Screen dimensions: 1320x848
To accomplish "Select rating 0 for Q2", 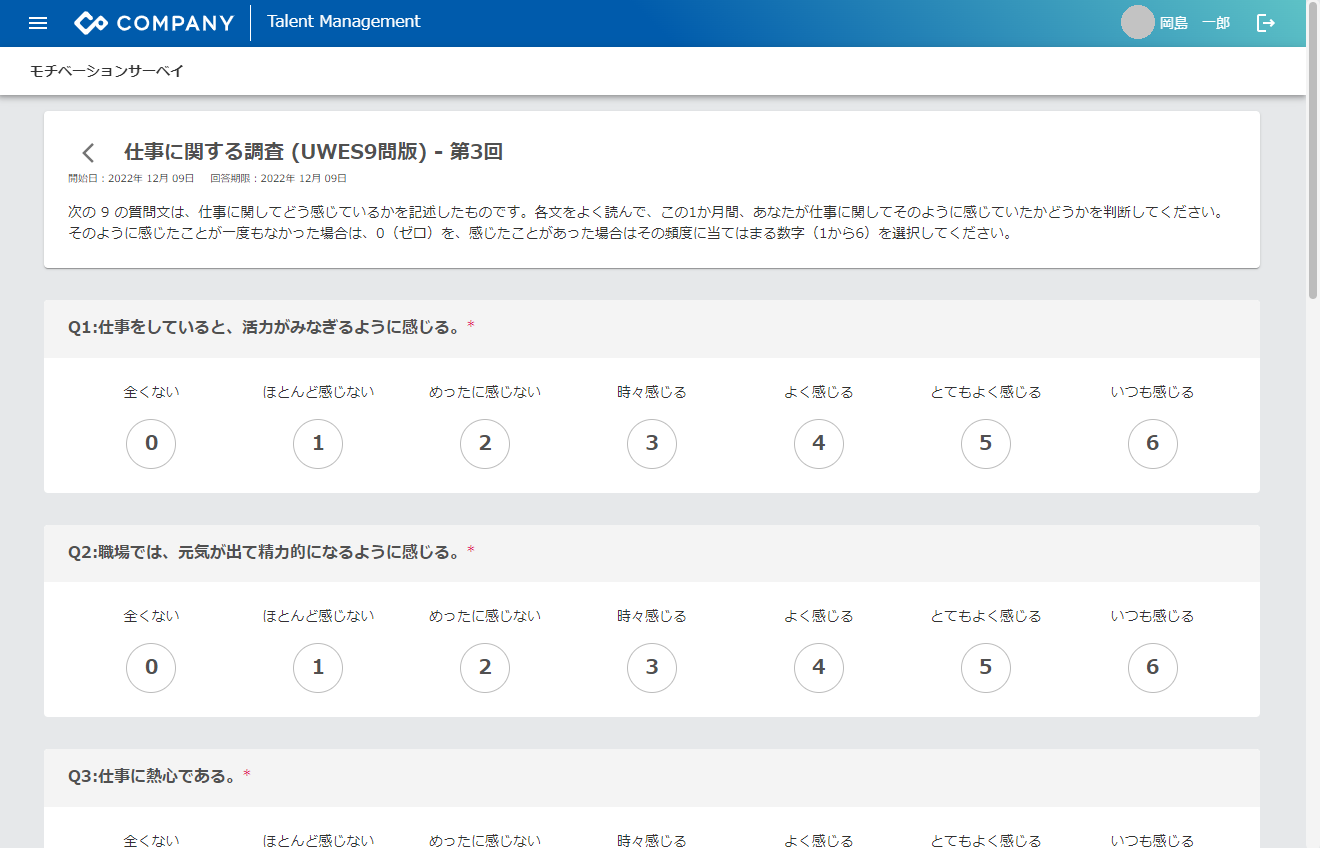I will [151, 668].
